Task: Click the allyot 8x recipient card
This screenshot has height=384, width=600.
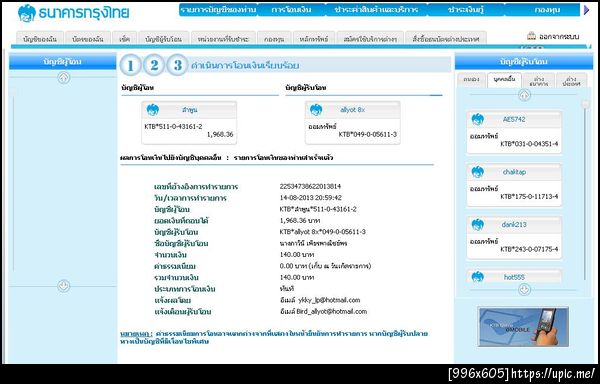Action: 352,123
